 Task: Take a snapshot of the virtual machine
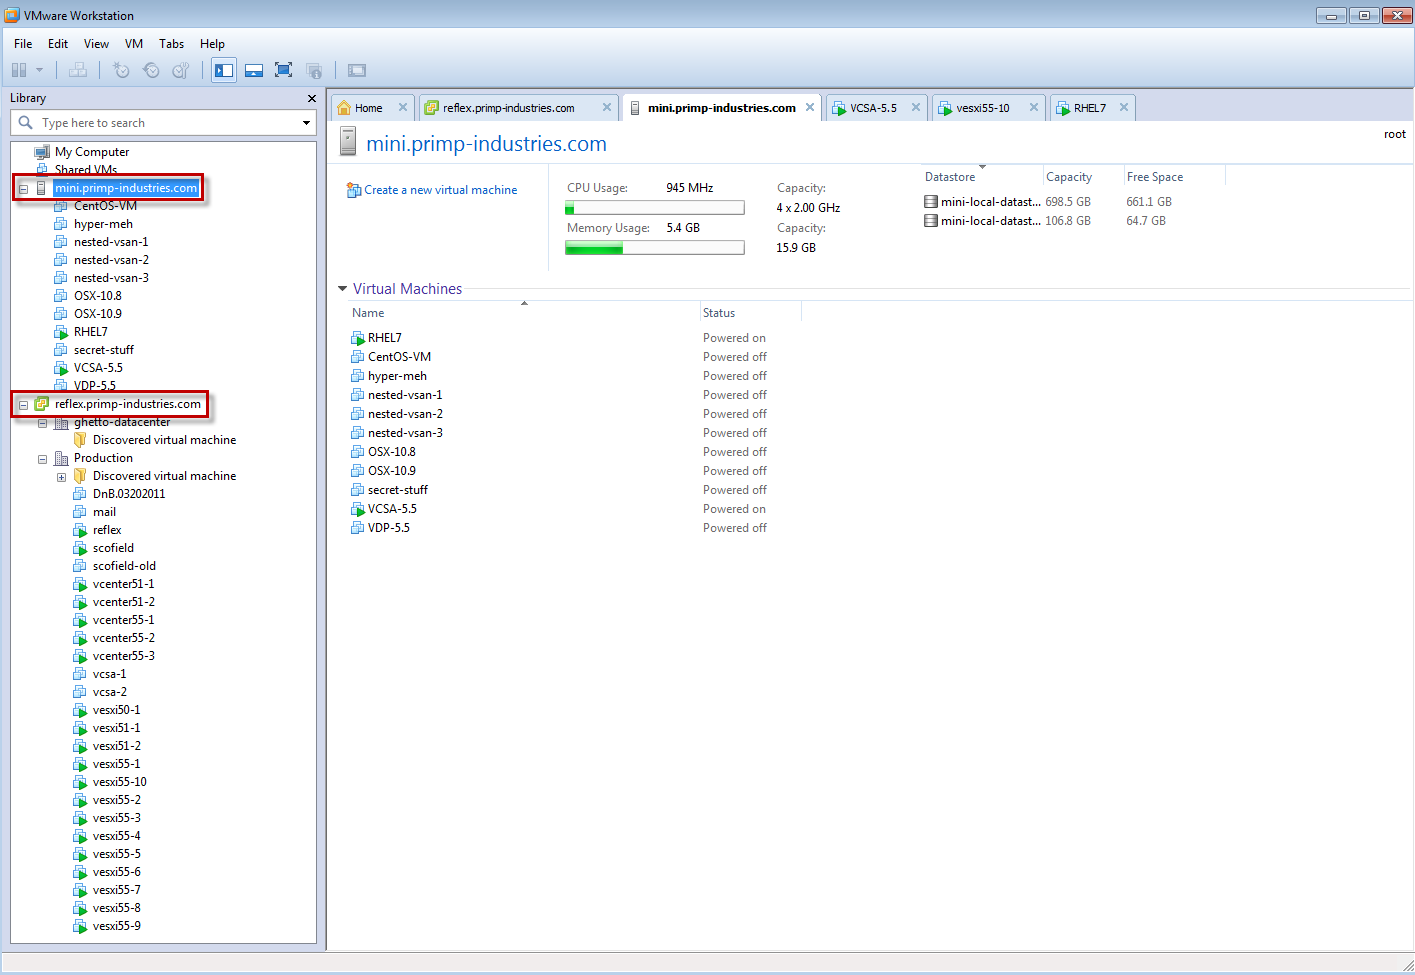[121, 70]
